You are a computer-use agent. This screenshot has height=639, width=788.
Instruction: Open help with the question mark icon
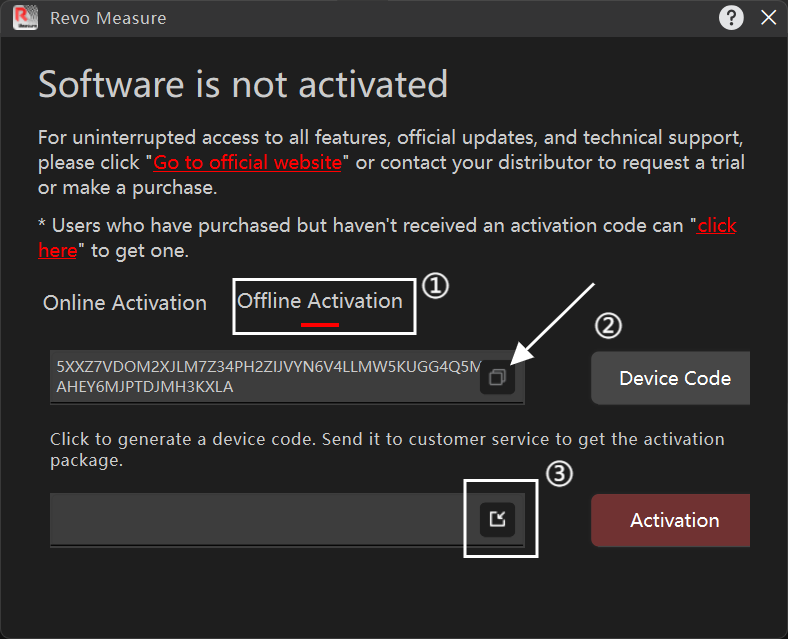731,17
